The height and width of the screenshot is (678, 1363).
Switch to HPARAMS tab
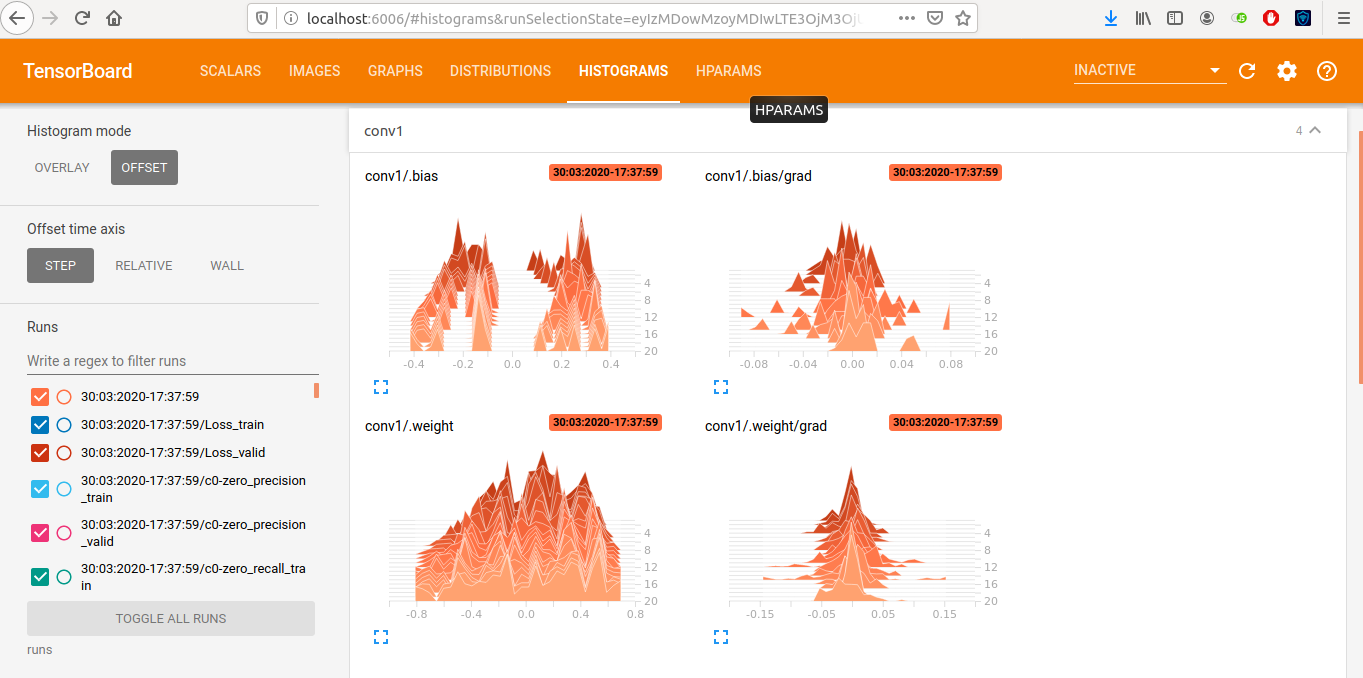[x=729, y=71]
